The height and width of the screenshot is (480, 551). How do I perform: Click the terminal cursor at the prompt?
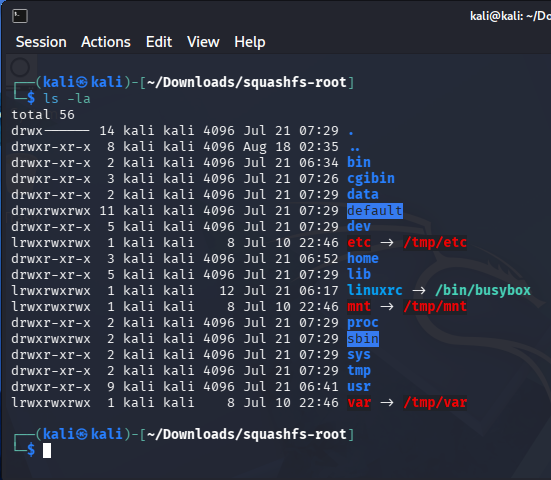click(x=47, y=450)
